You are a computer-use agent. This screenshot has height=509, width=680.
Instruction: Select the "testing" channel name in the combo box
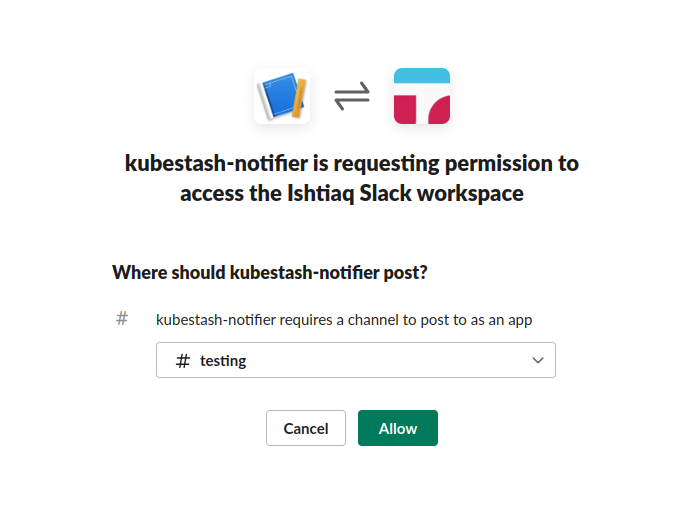click(223, 361)
